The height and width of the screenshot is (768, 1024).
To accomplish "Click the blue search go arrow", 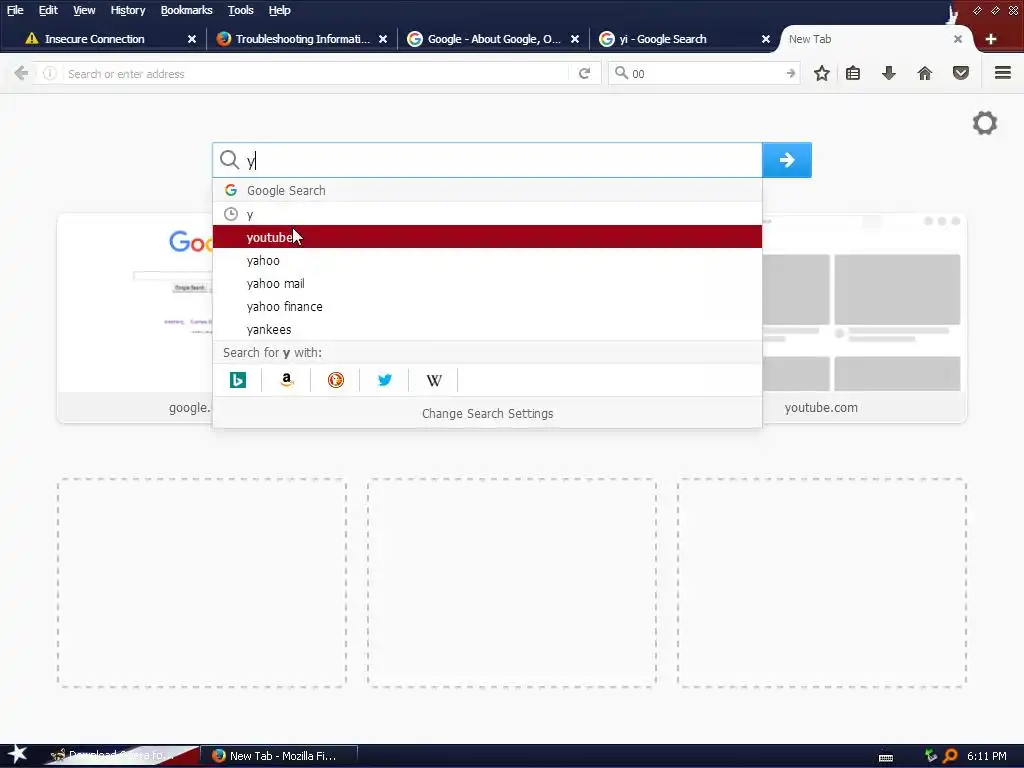I will (787, 160).
